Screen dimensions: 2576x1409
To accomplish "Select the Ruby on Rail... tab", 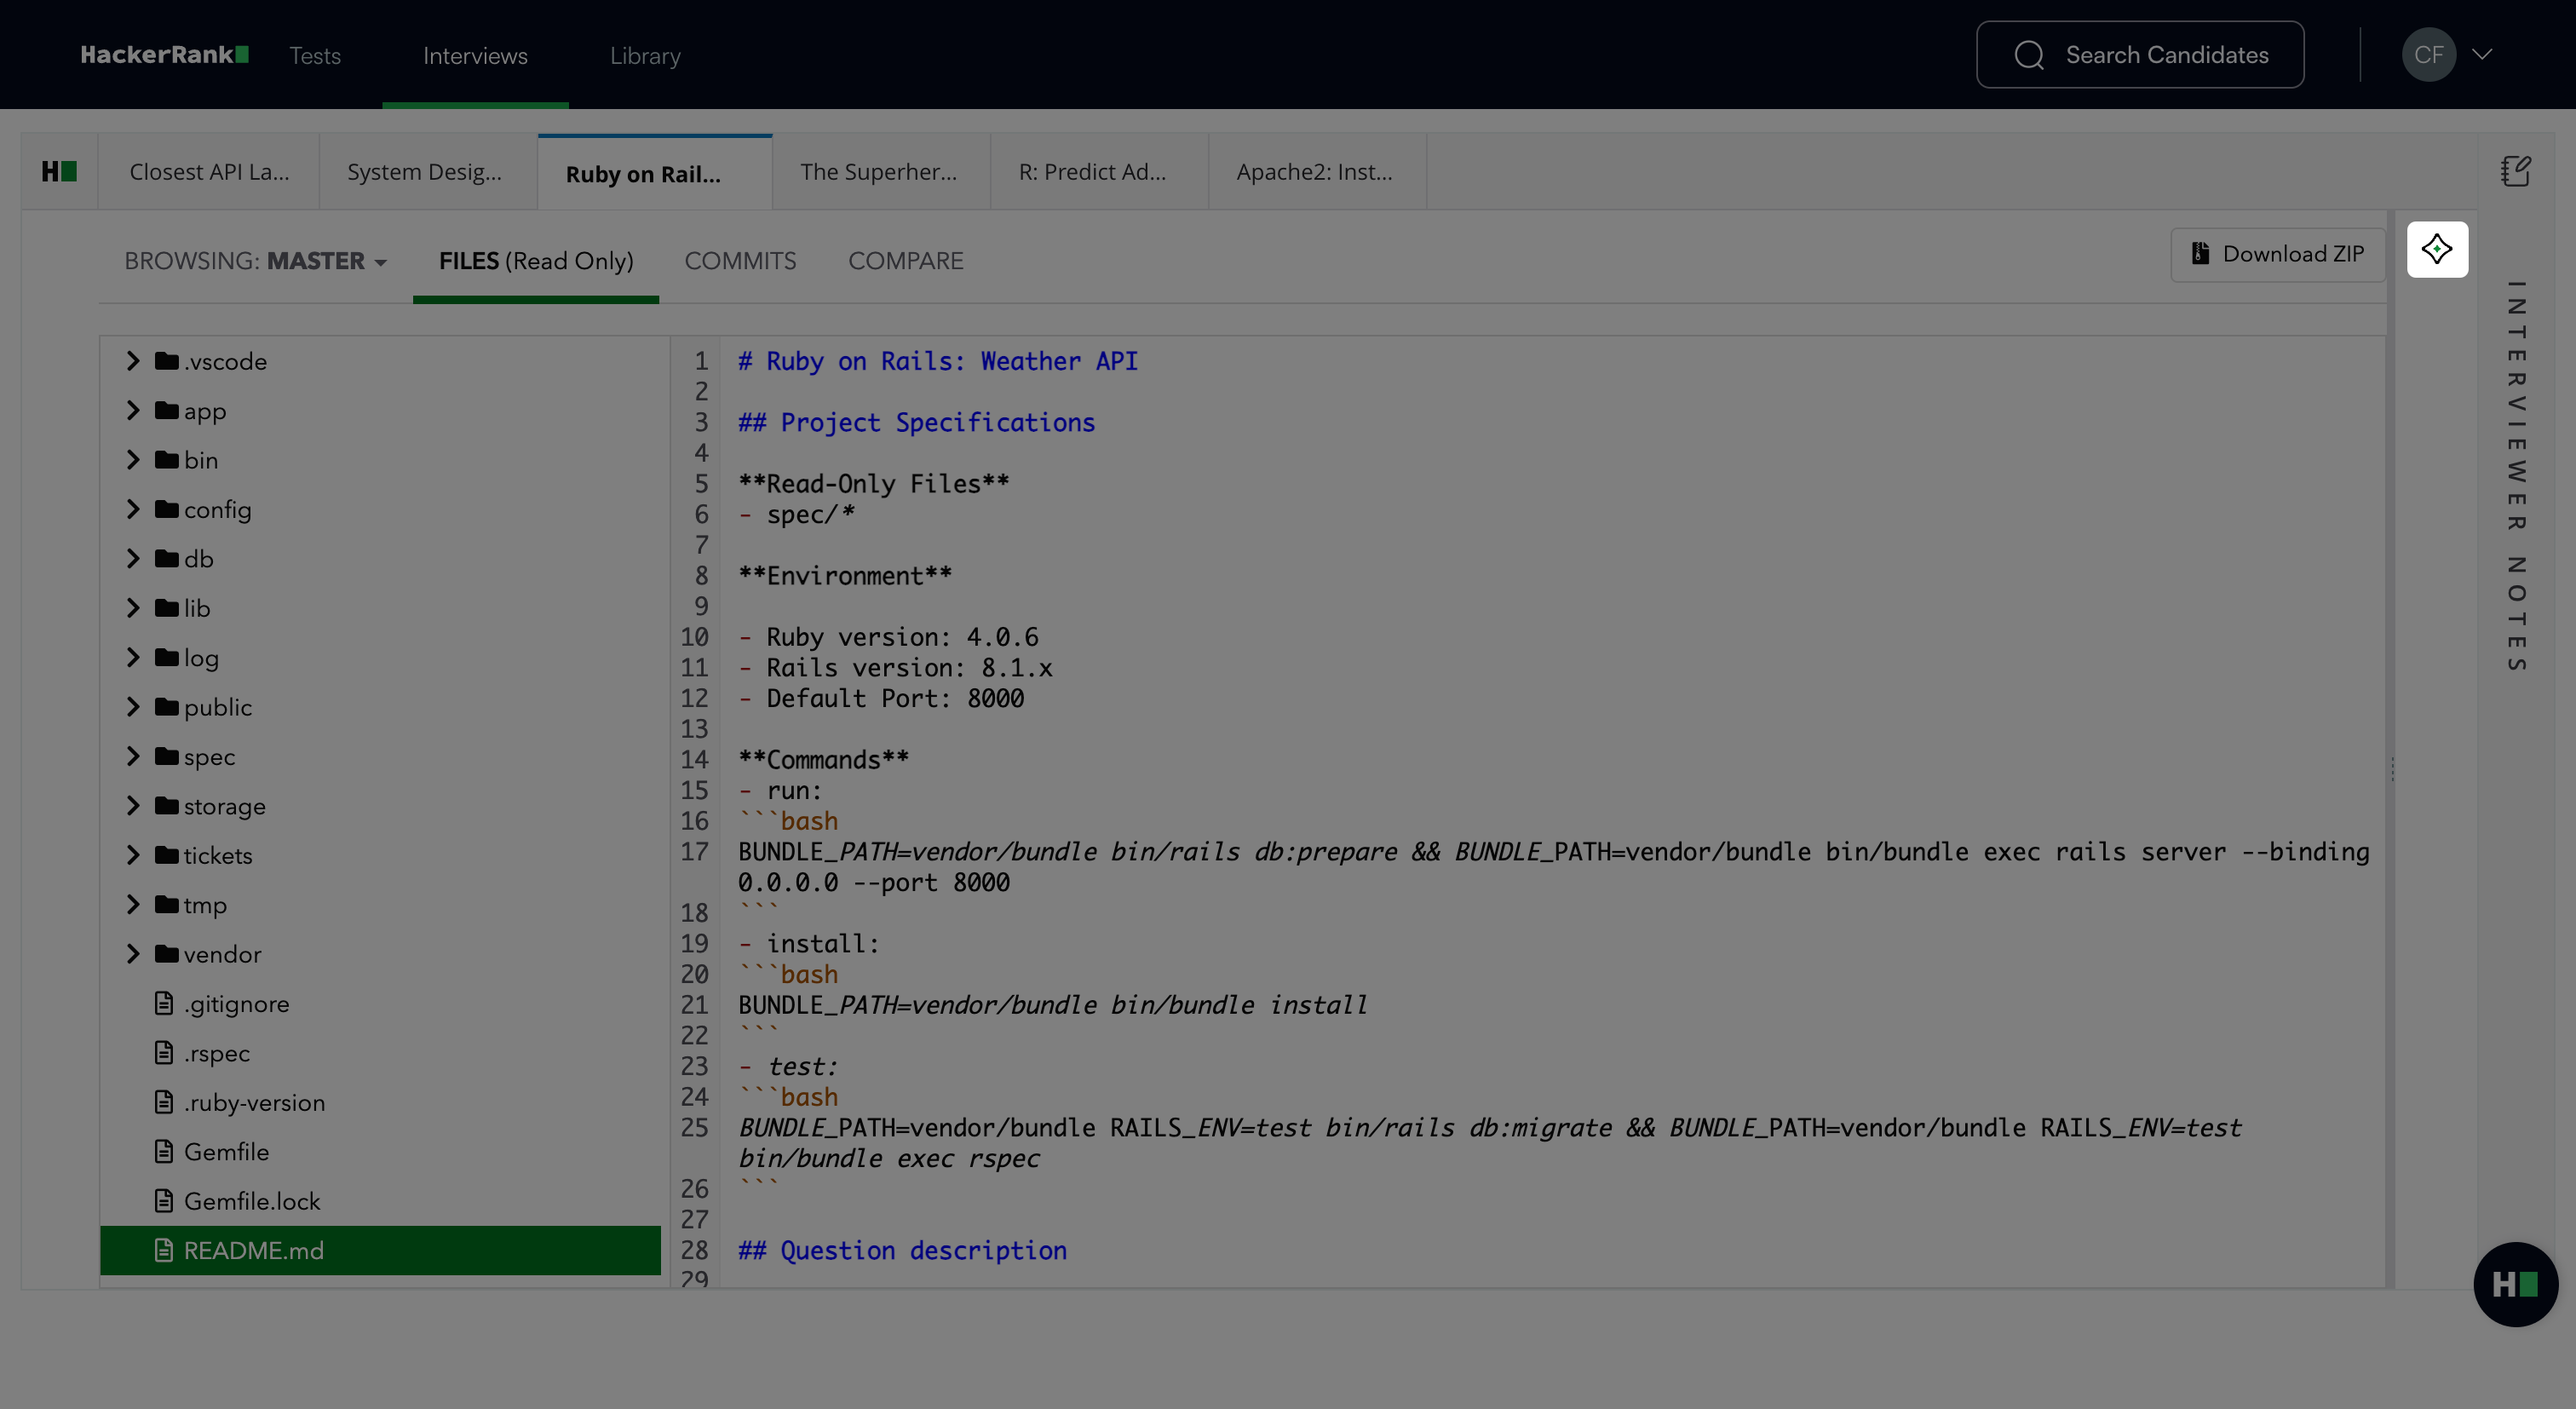I will 655,173.
